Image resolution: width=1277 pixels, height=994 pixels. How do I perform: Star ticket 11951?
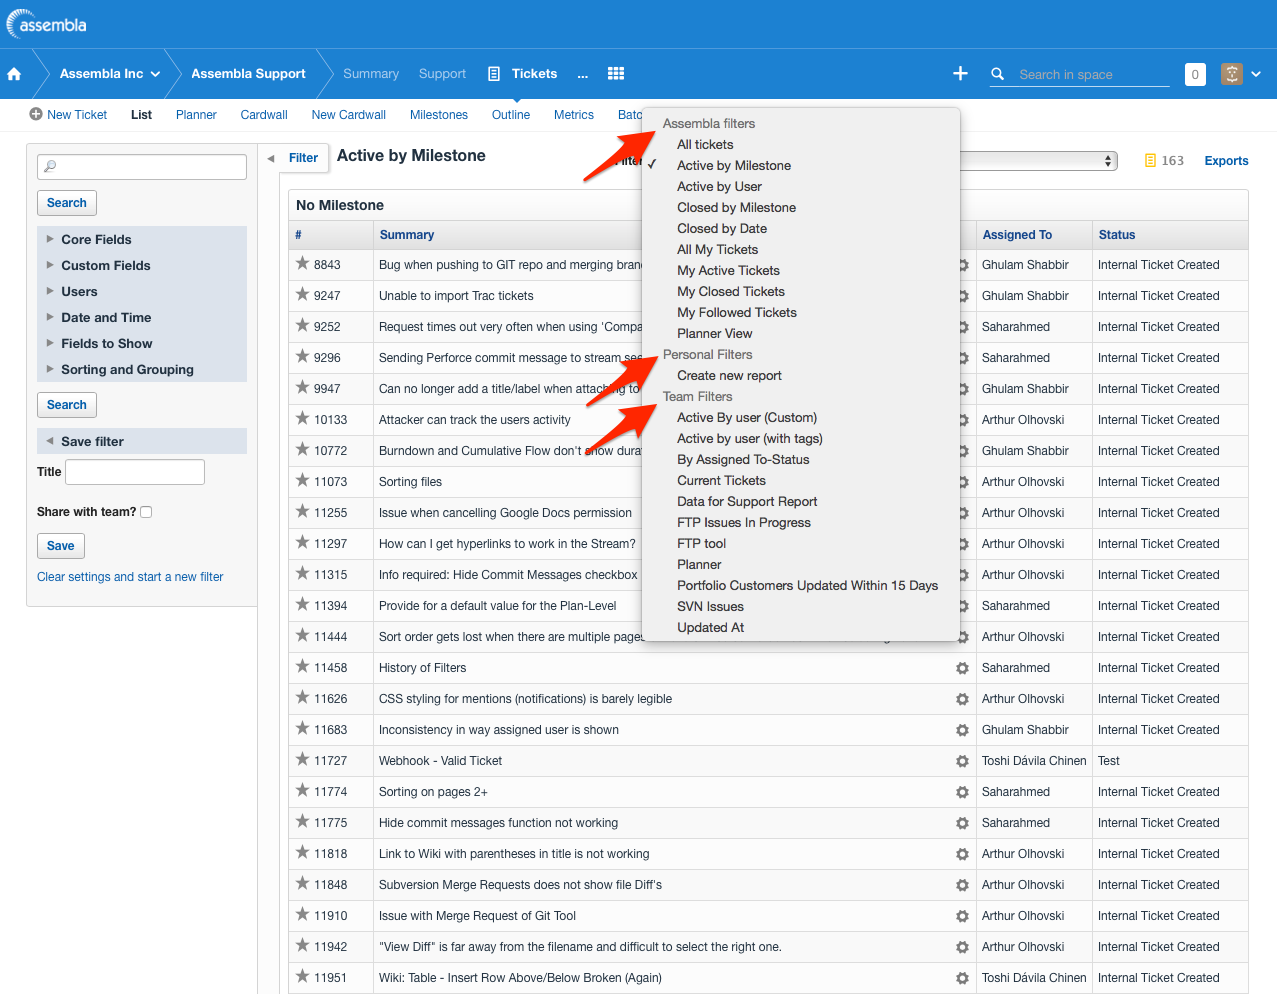coord(302,977)
